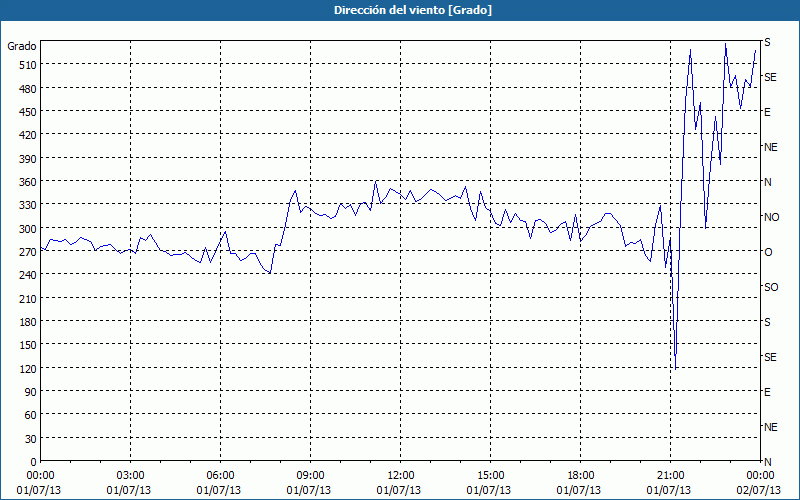Select the 18:00 time axis label
This screenshot has height=500, width=800.
[x=581, y=476]
